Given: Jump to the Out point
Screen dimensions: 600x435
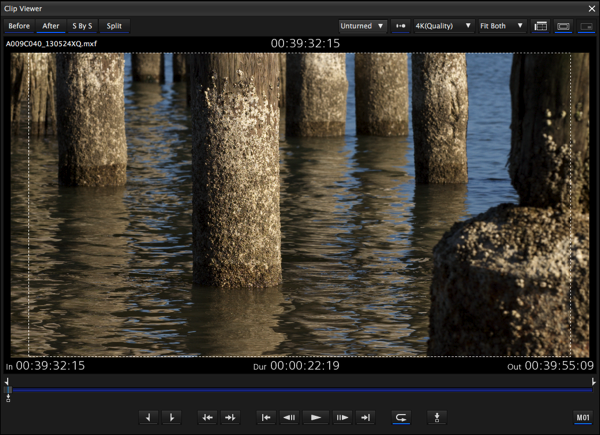Looking at the screenshot, I should pos(230,417).
